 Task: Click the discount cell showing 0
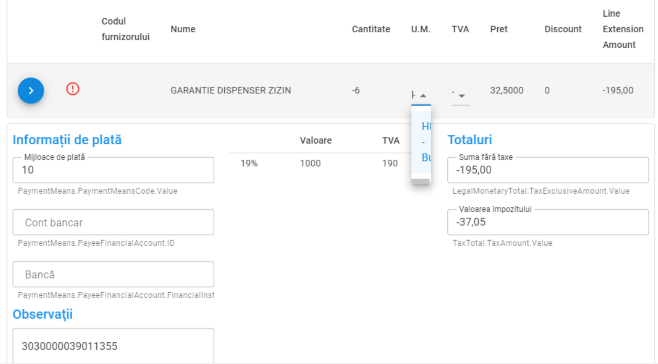click(x=547, y=90)
